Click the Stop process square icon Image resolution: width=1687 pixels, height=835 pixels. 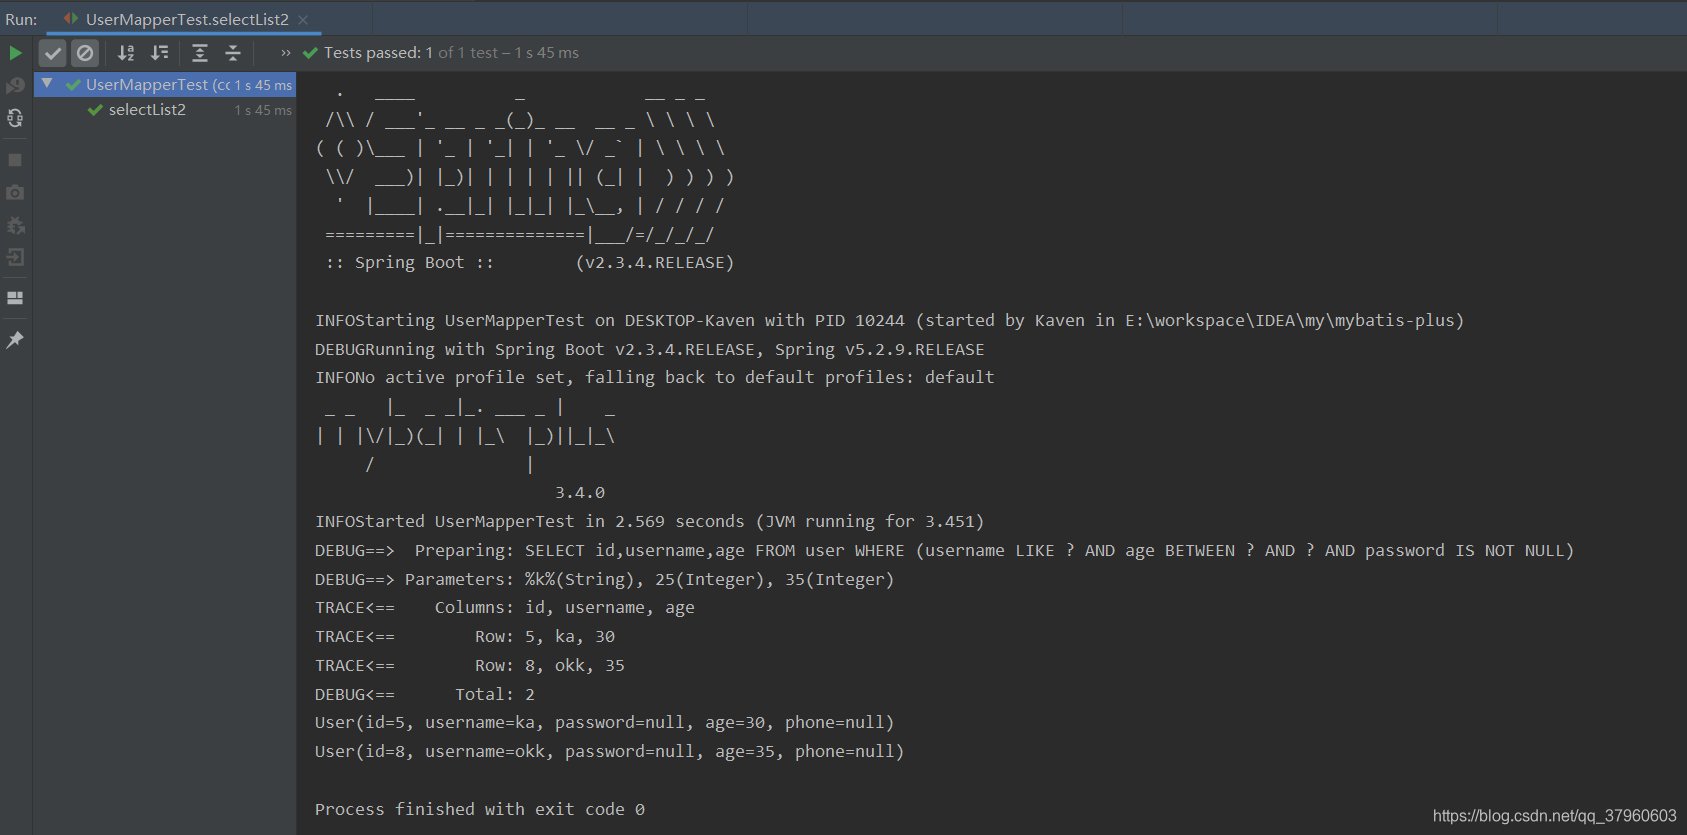[x=15, y=160]
